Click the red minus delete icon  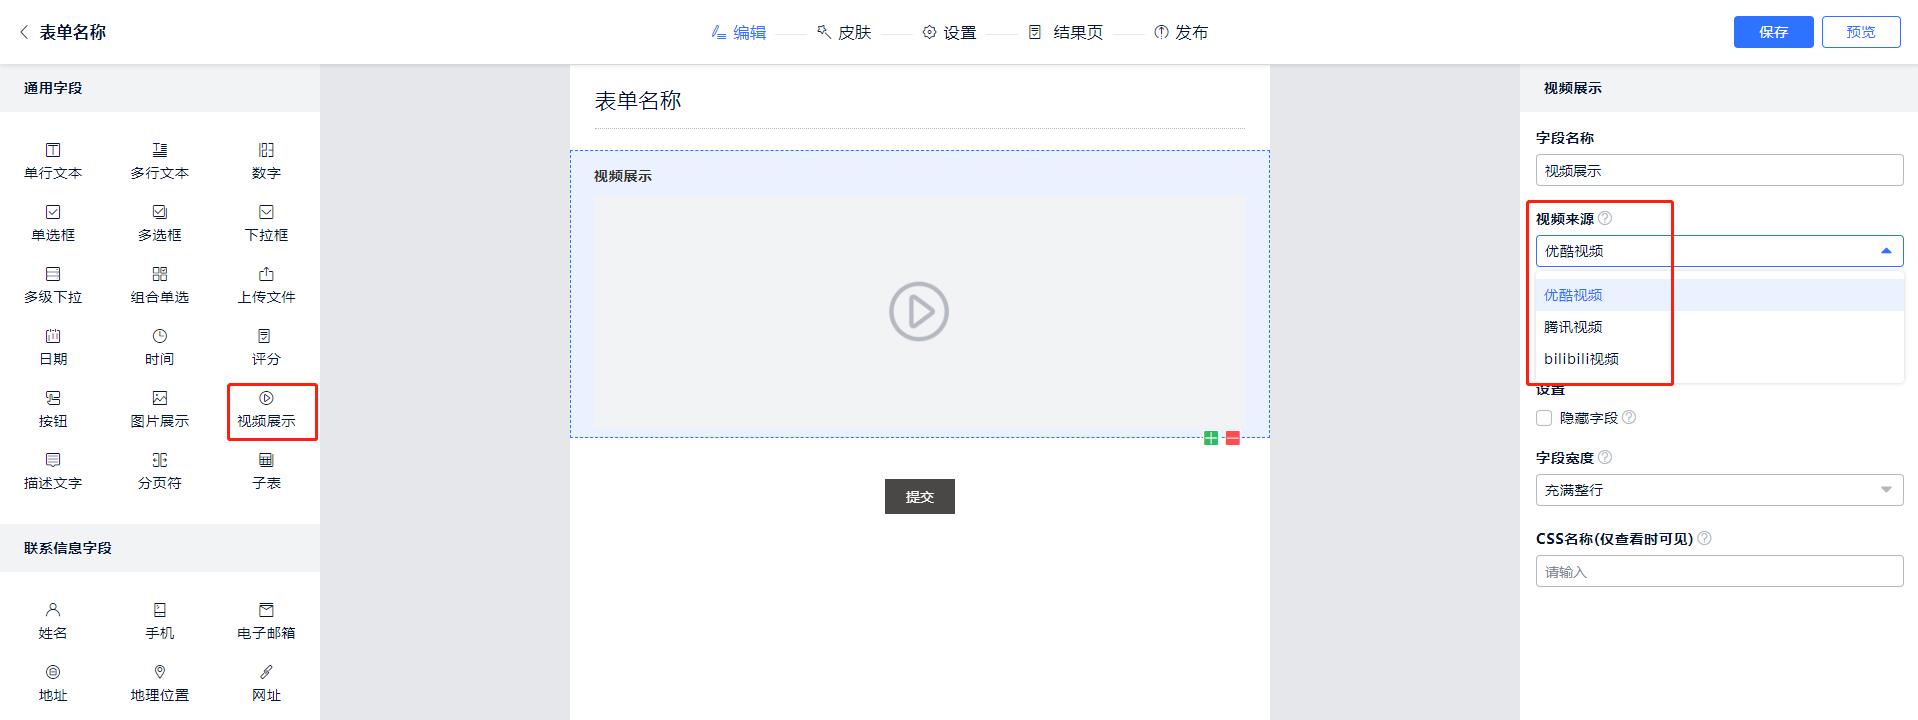(x=1232, y=438)
